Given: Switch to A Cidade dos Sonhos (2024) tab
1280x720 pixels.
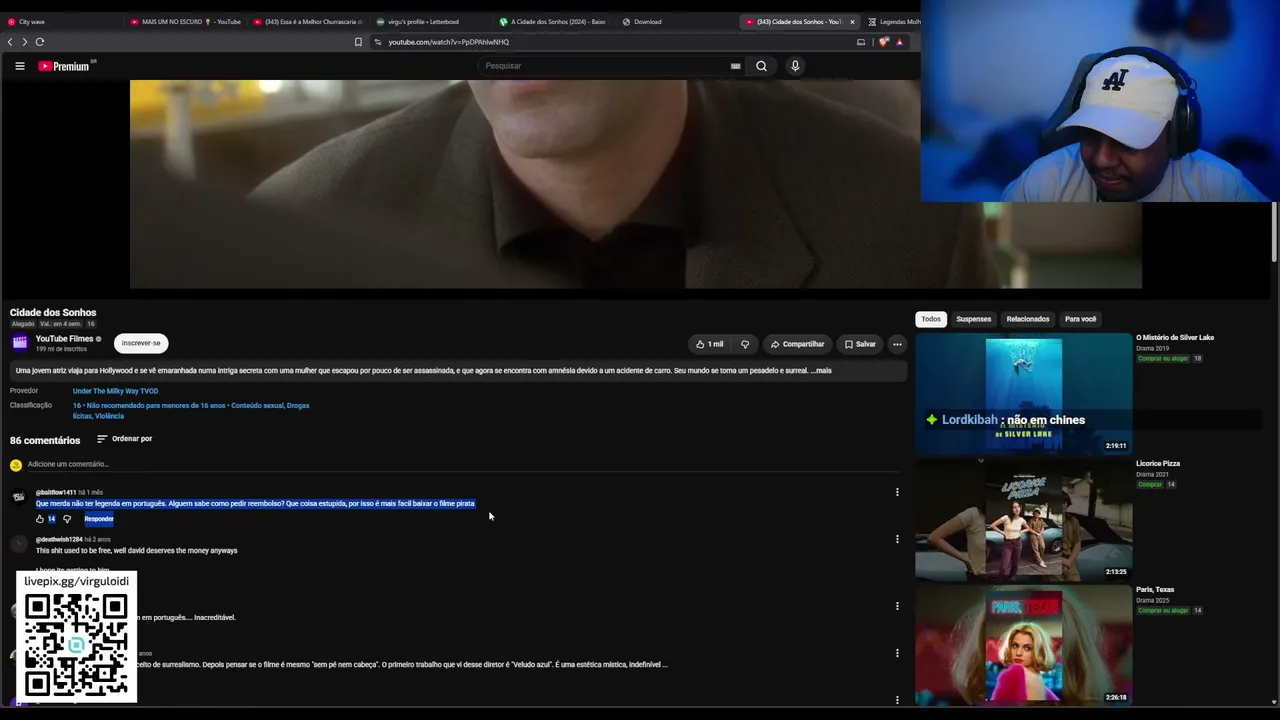Looking at the screenshot, I should click(x=553, y=22).
